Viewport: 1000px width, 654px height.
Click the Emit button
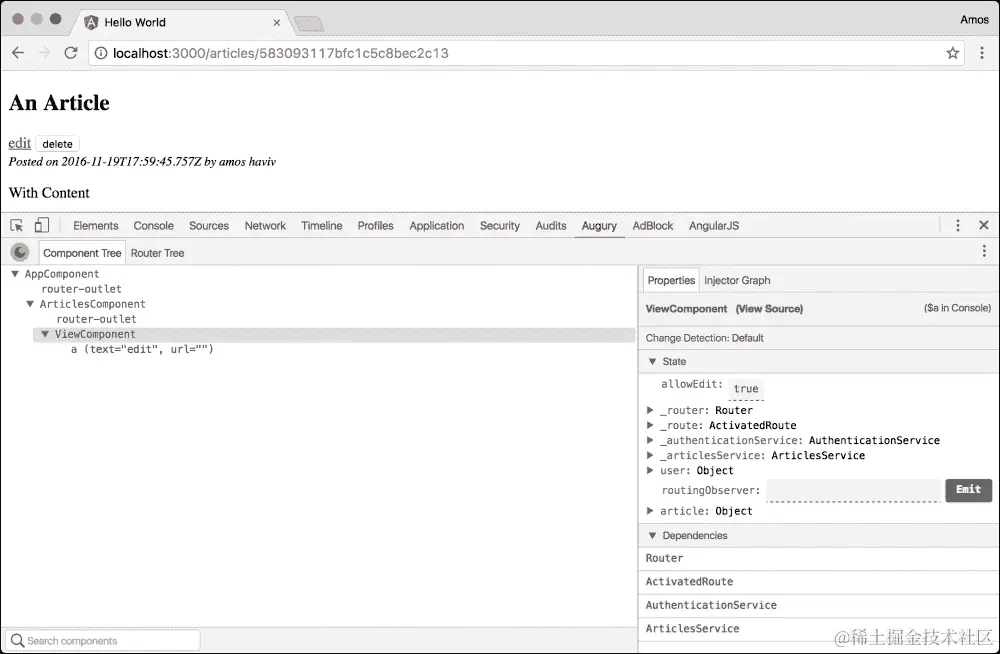point(968,490)
